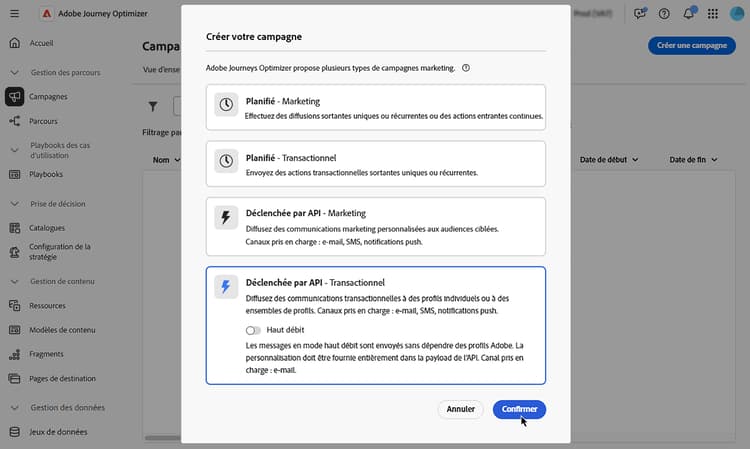Open the Date de fin column dropdown

pos(714,160)
